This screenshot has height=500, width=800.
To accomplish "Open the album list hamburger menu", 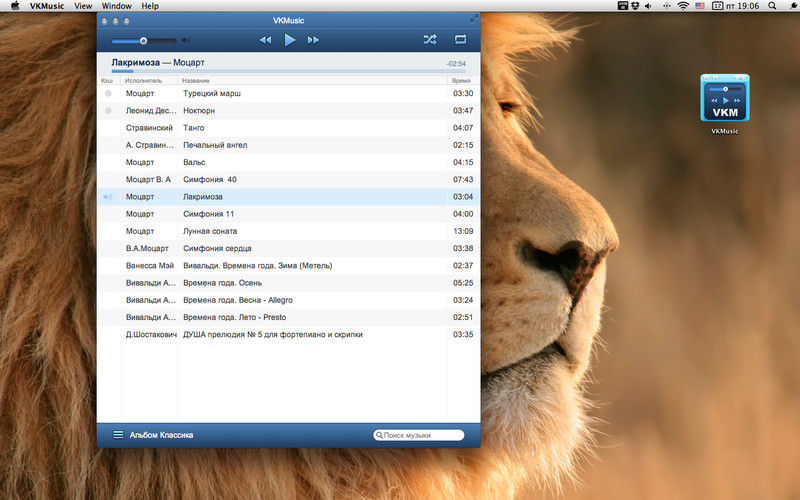I will (118, 435).
